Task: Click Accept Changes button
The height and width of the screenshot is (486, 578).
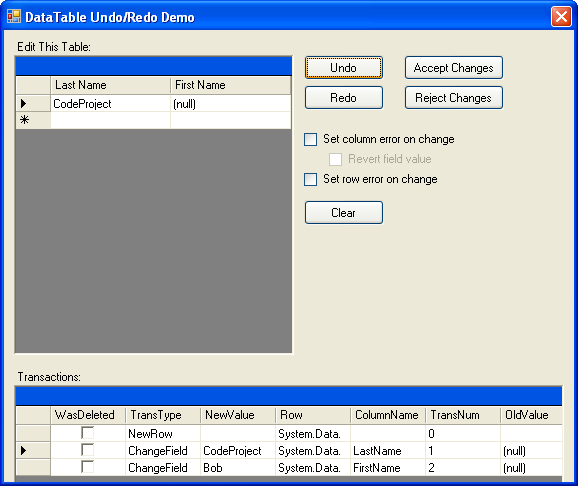Action: 453,67
